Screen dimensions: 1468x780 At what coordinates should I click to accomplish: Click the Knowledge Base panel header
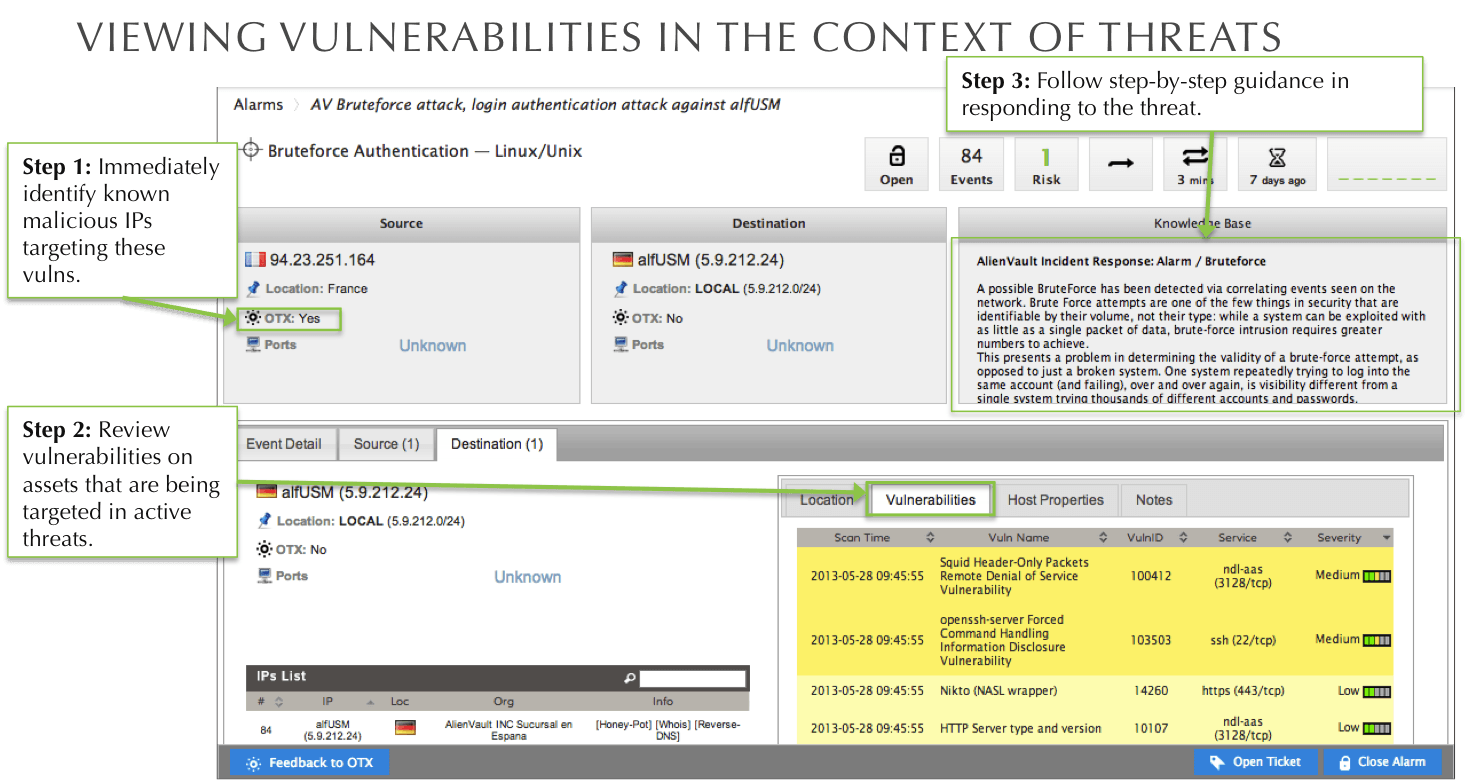click(x=1202, y=223)
